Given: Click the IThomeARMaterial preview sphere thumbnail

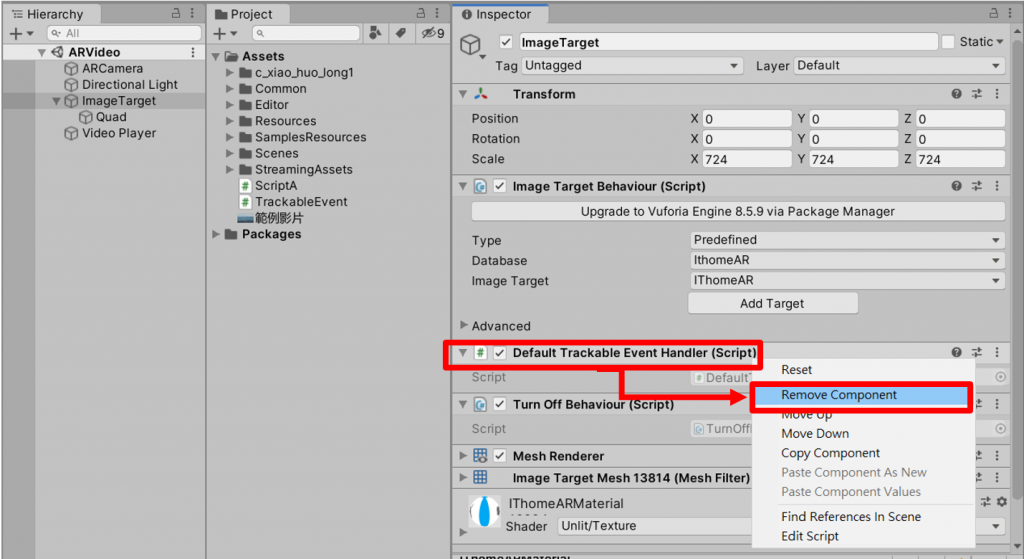Looking at the screenshot, I should [x=485, y=511].
